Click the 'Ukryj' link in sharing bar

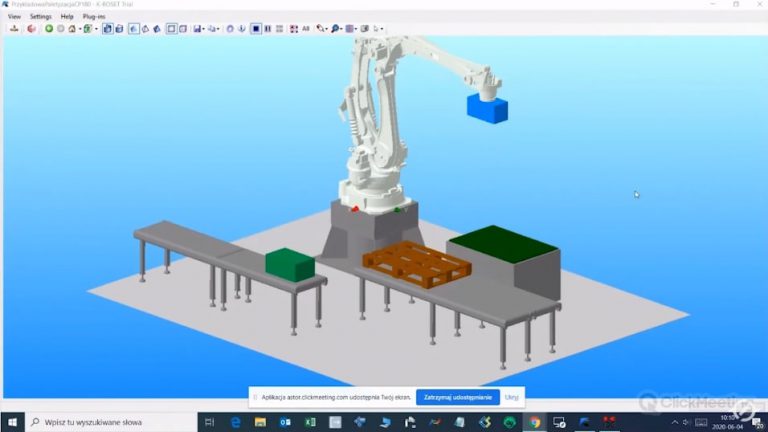(x=511, y=397)
